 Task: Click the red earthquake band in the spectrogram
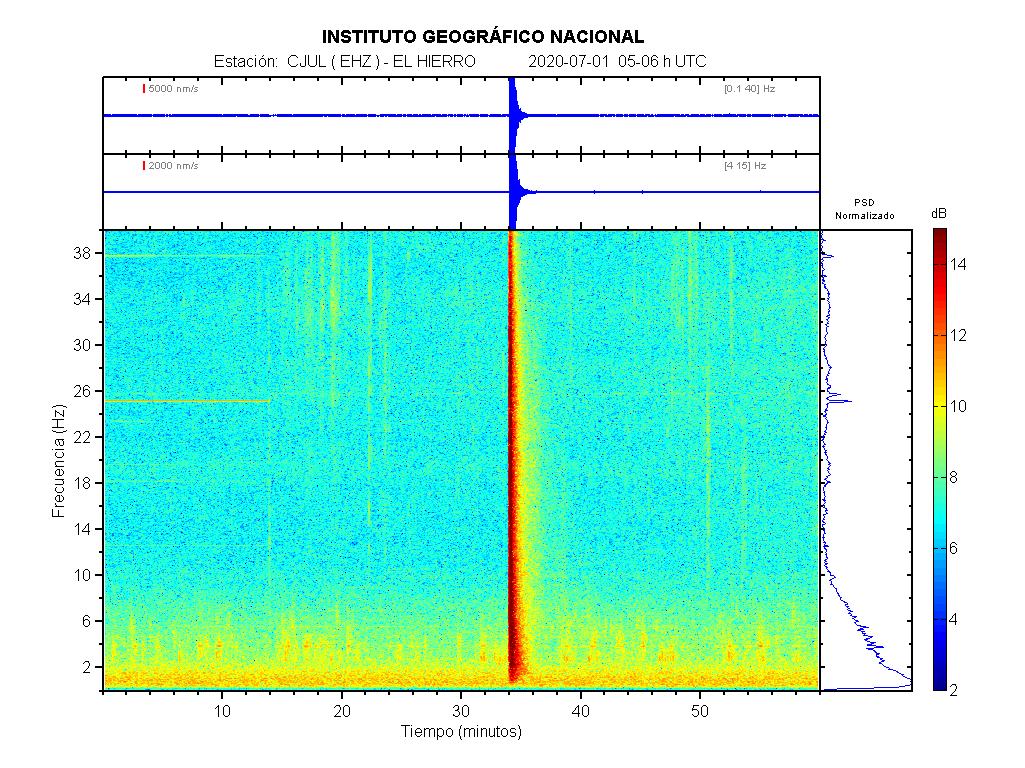(514, 458)
